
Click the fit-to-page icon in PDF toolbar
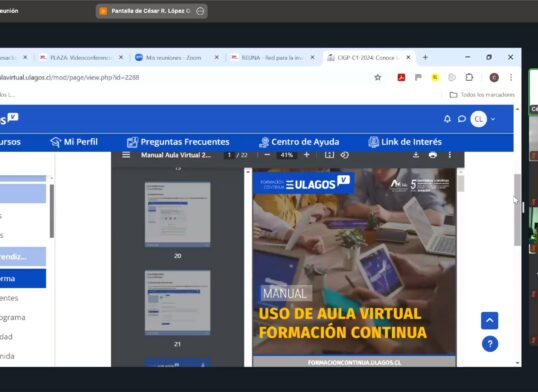pyautogui.click(x=329, y=155)
